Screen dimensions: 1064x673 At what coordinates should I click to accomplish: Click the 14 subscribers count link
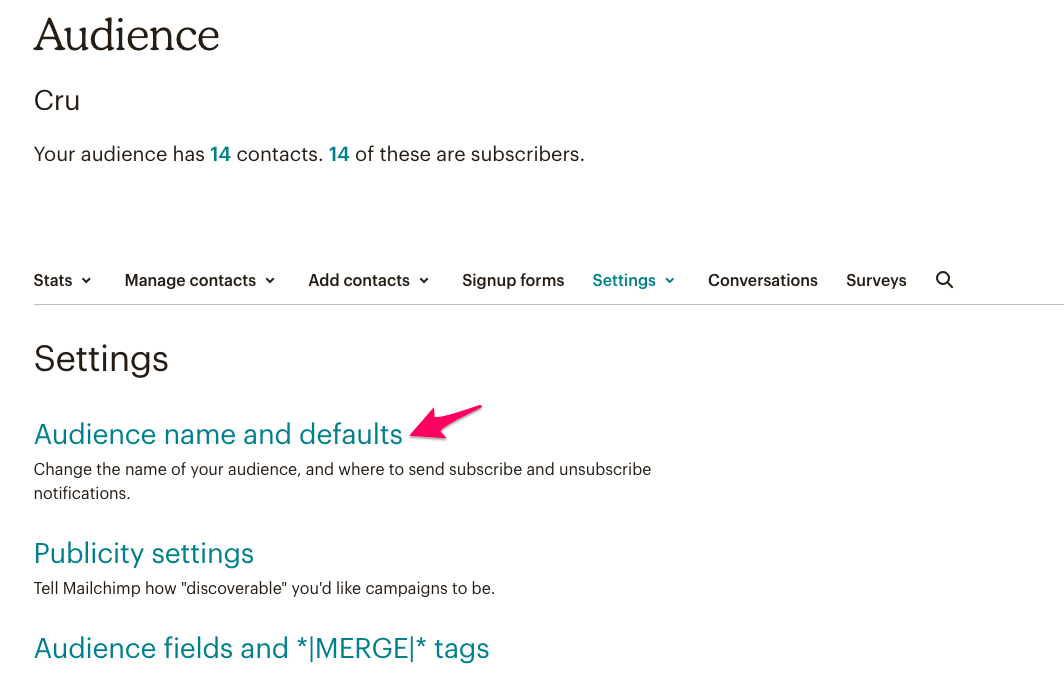tap(339, 154)
